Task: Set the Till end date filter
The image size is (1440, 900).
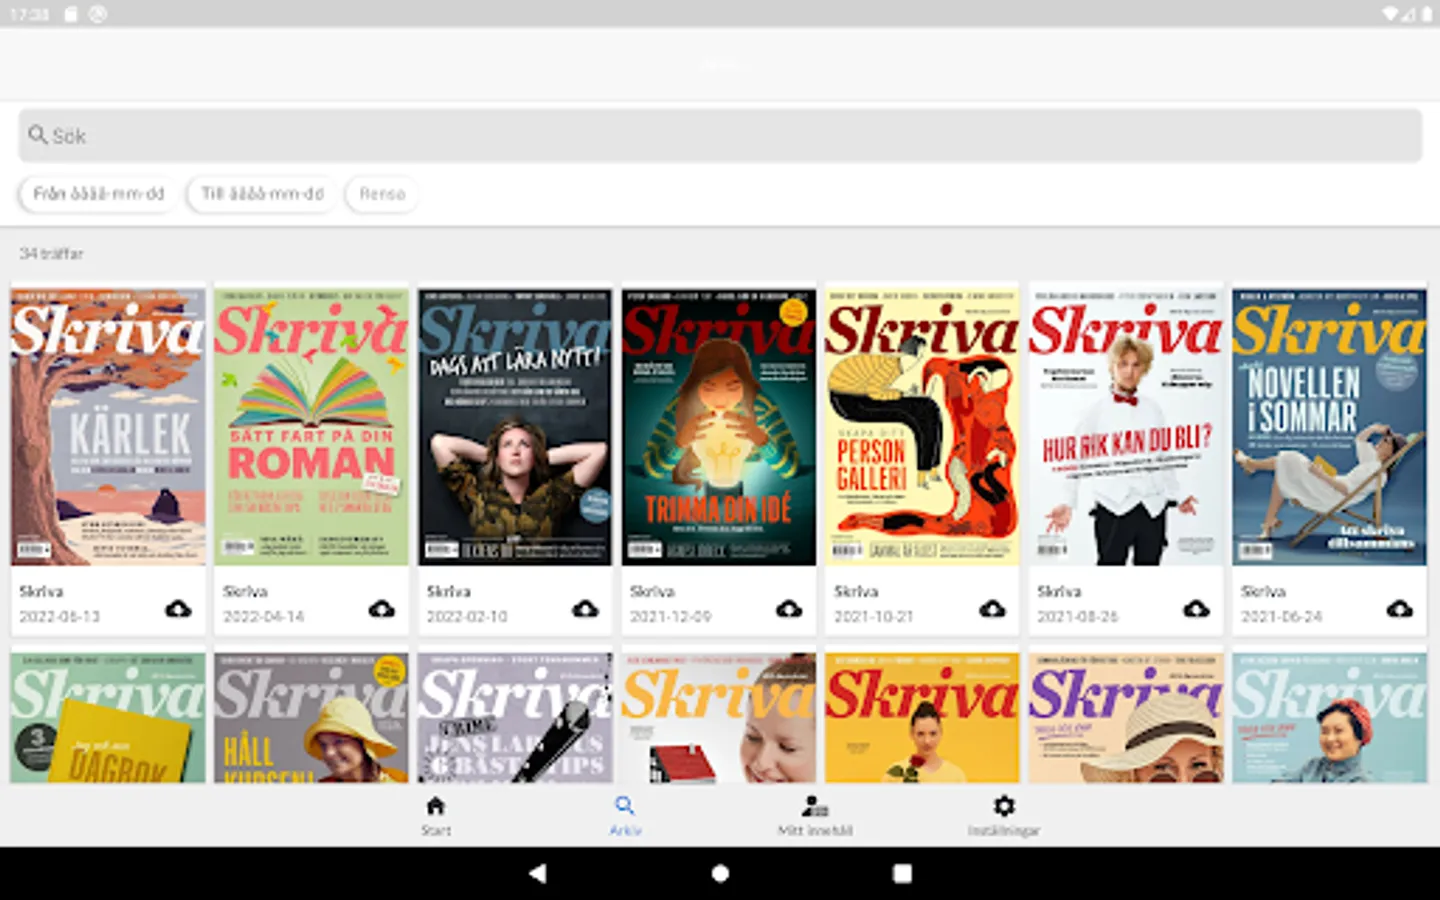Action: (262, 194)
